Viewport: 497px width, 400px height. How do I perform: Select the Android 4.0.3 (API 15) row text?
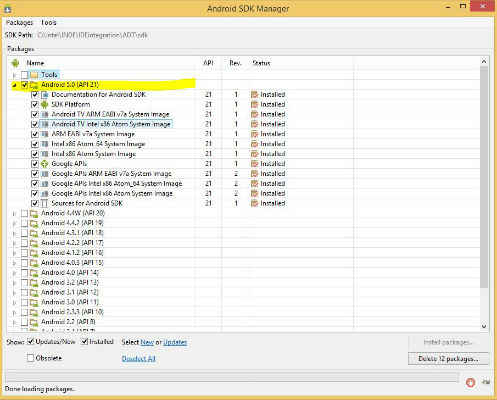72,263
